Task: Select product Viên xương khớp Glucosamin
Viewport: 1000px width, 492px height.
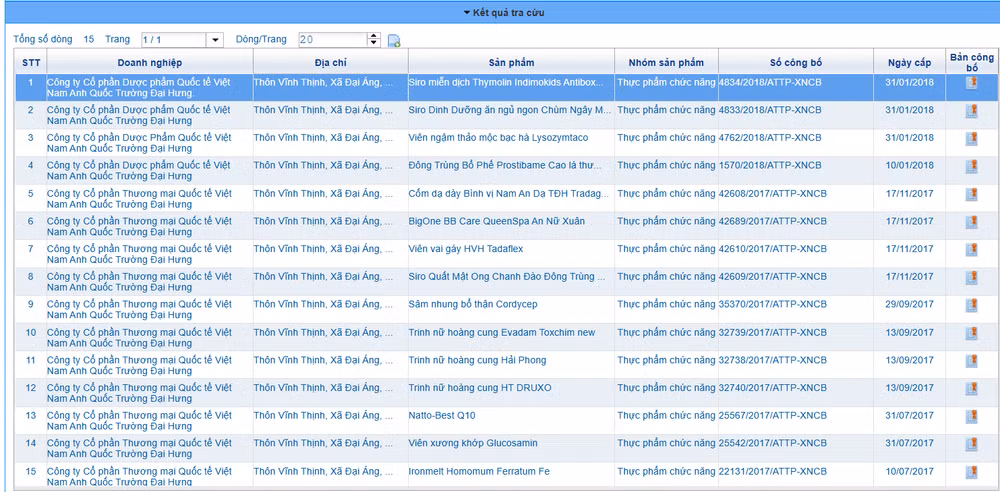Action: (x=473, y=444)
